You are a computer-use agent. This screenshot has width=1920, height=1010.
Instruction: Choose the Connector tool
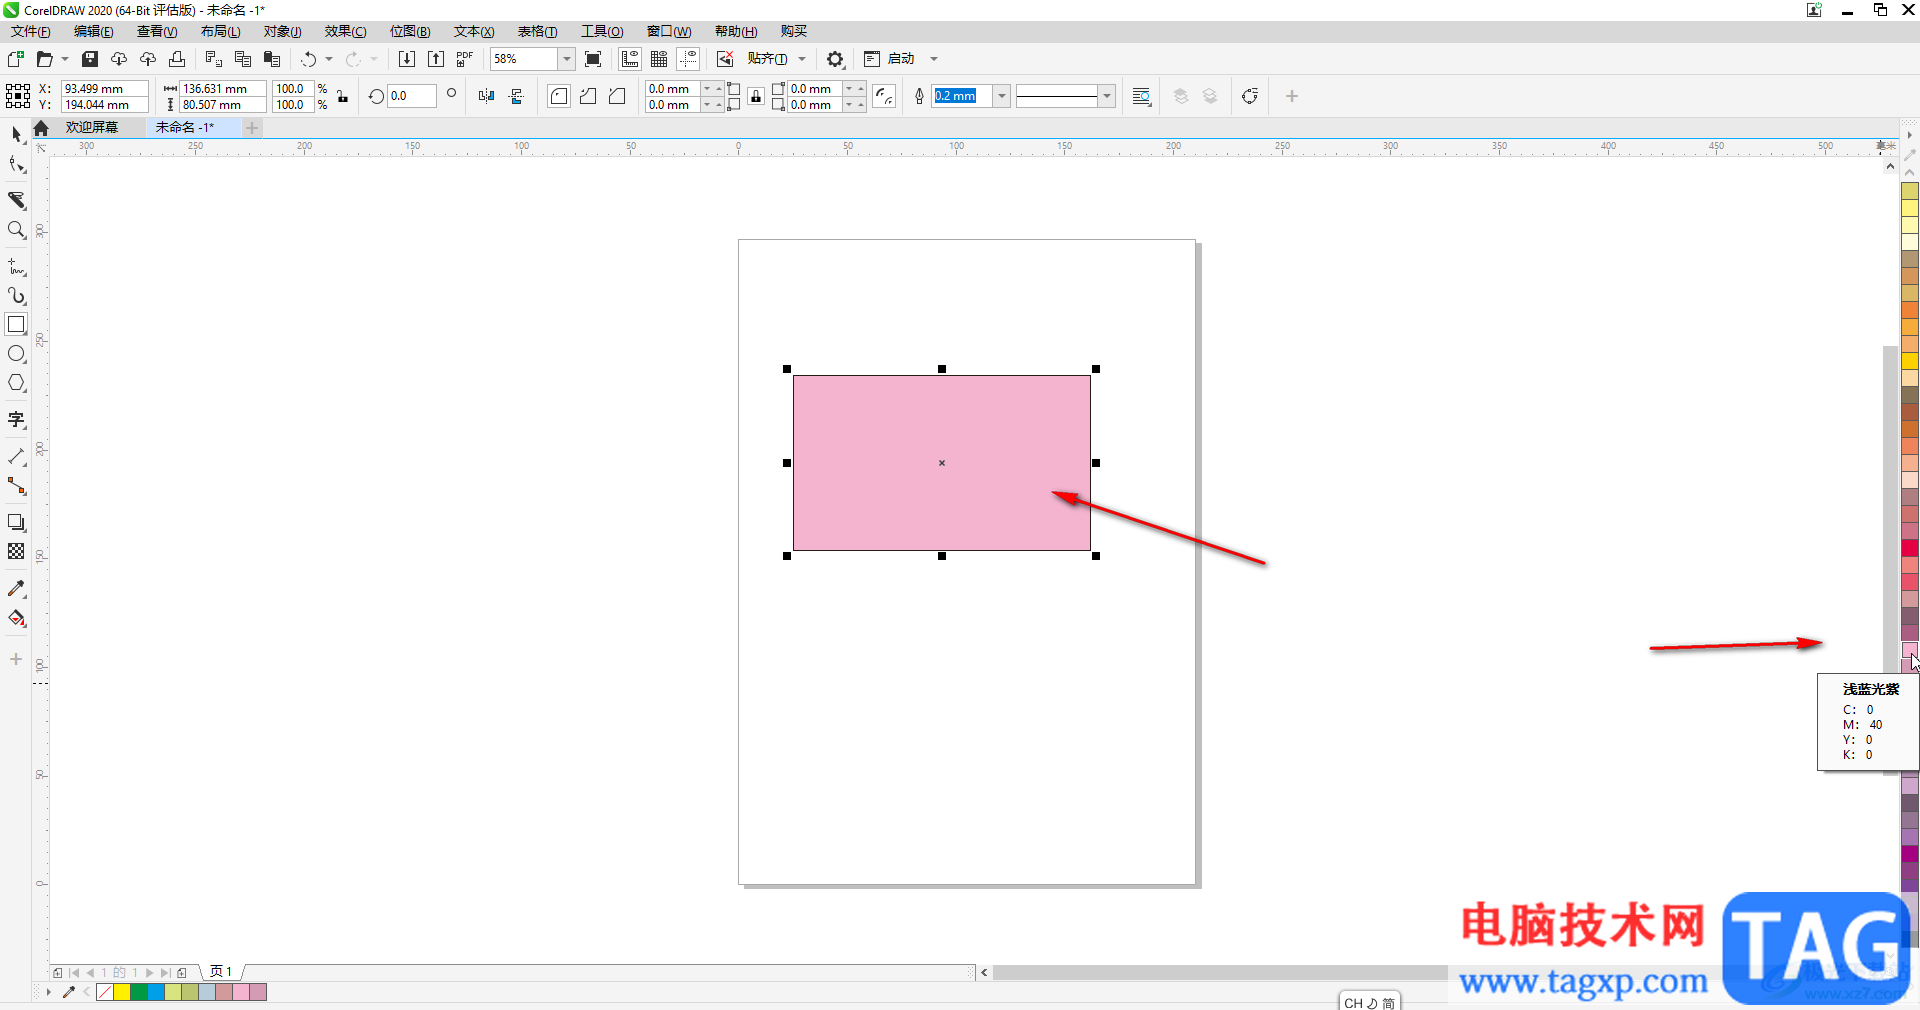[16, 486]
